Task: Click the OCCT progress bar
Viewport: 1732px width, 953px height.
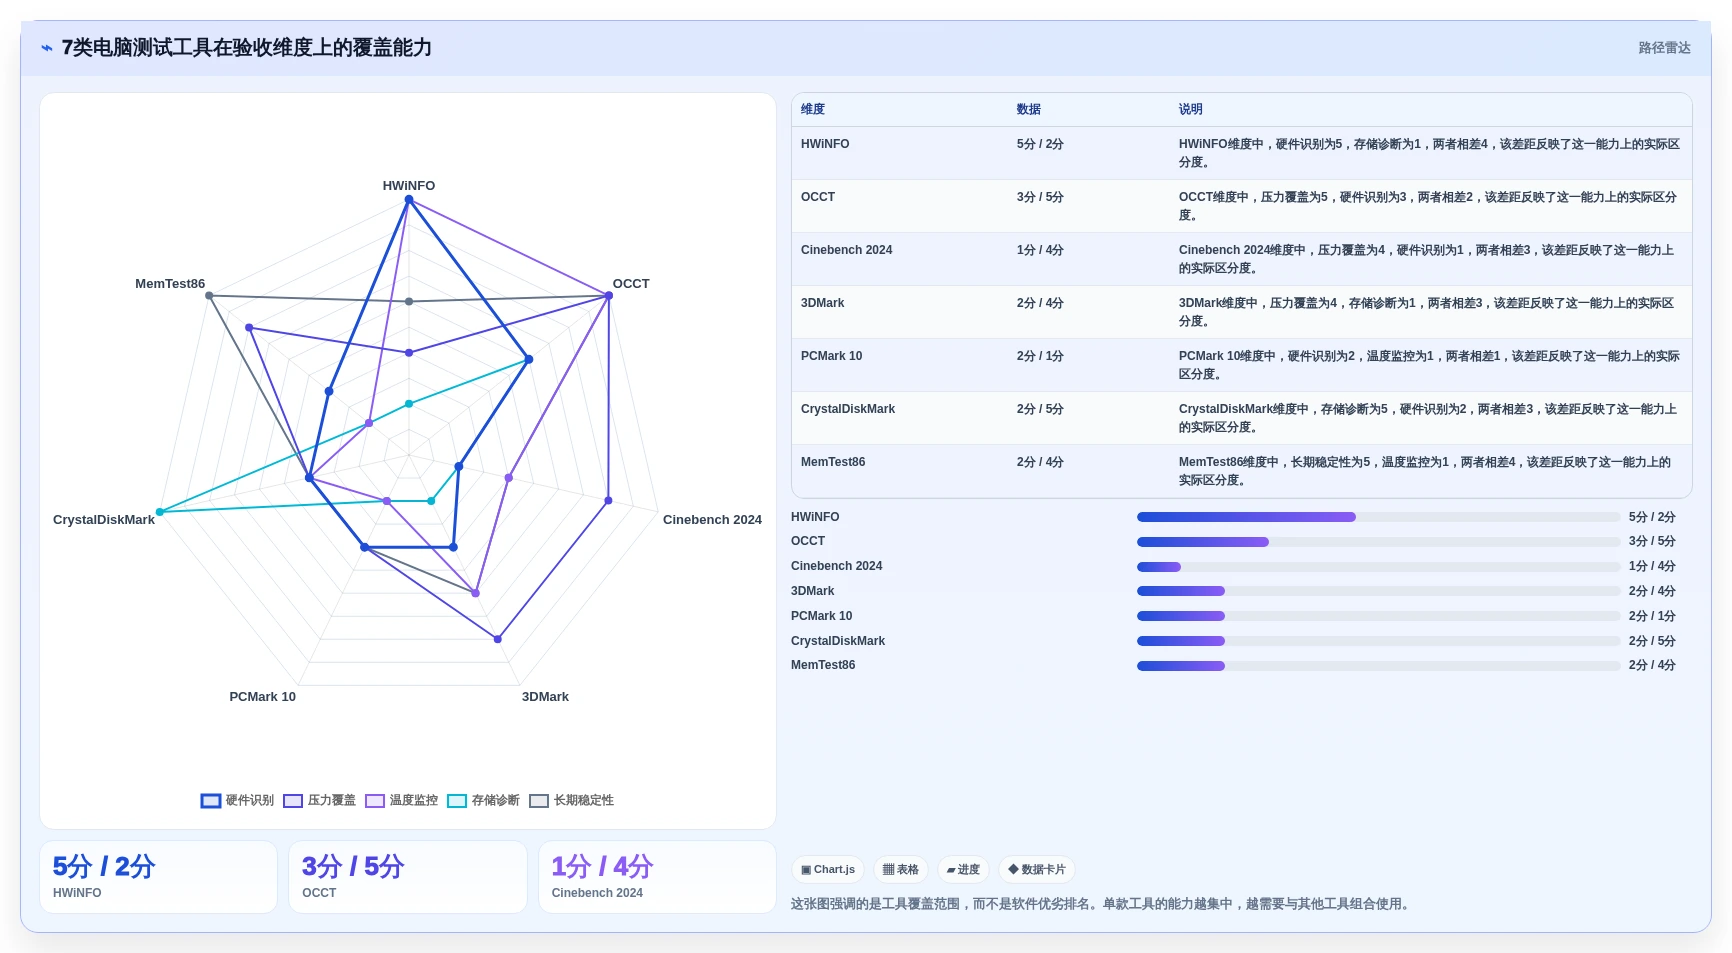Action: click(1378, 542)
